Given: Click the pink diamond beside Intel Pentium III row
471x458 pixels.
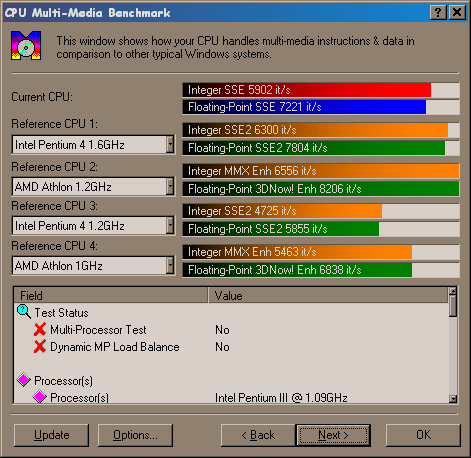Looking at the screenshot, I should (x=39, y=396).
